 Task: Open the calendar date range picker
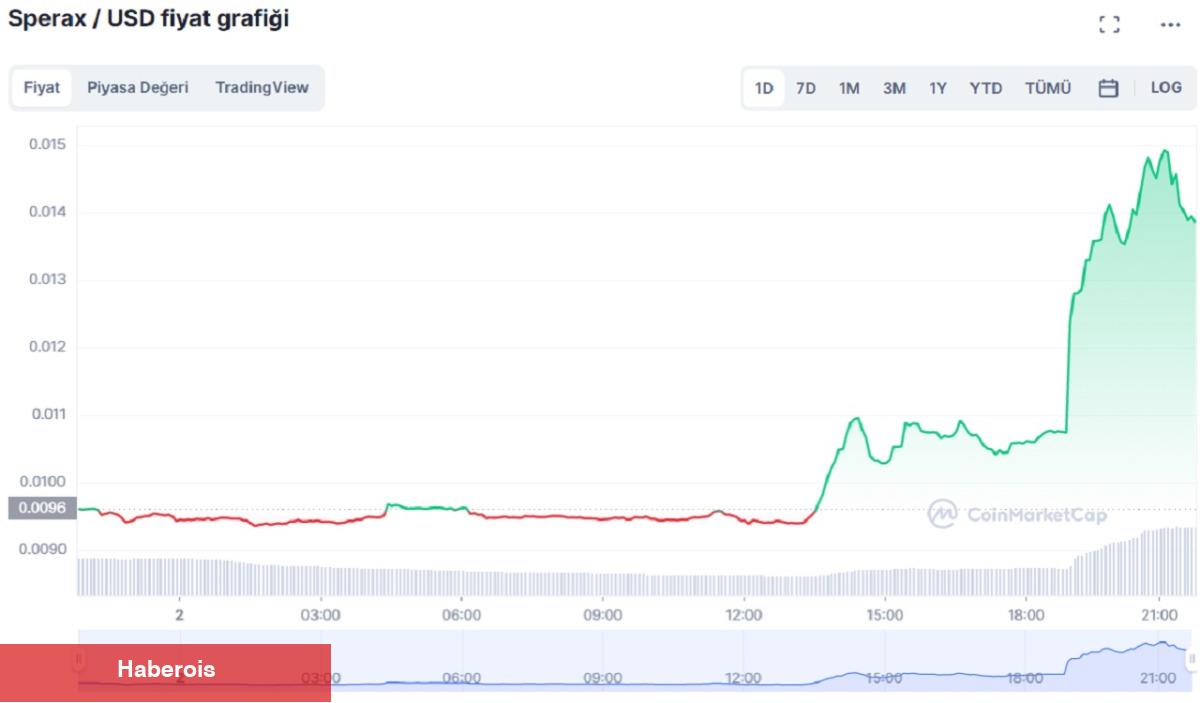(x=1108, y=88)
